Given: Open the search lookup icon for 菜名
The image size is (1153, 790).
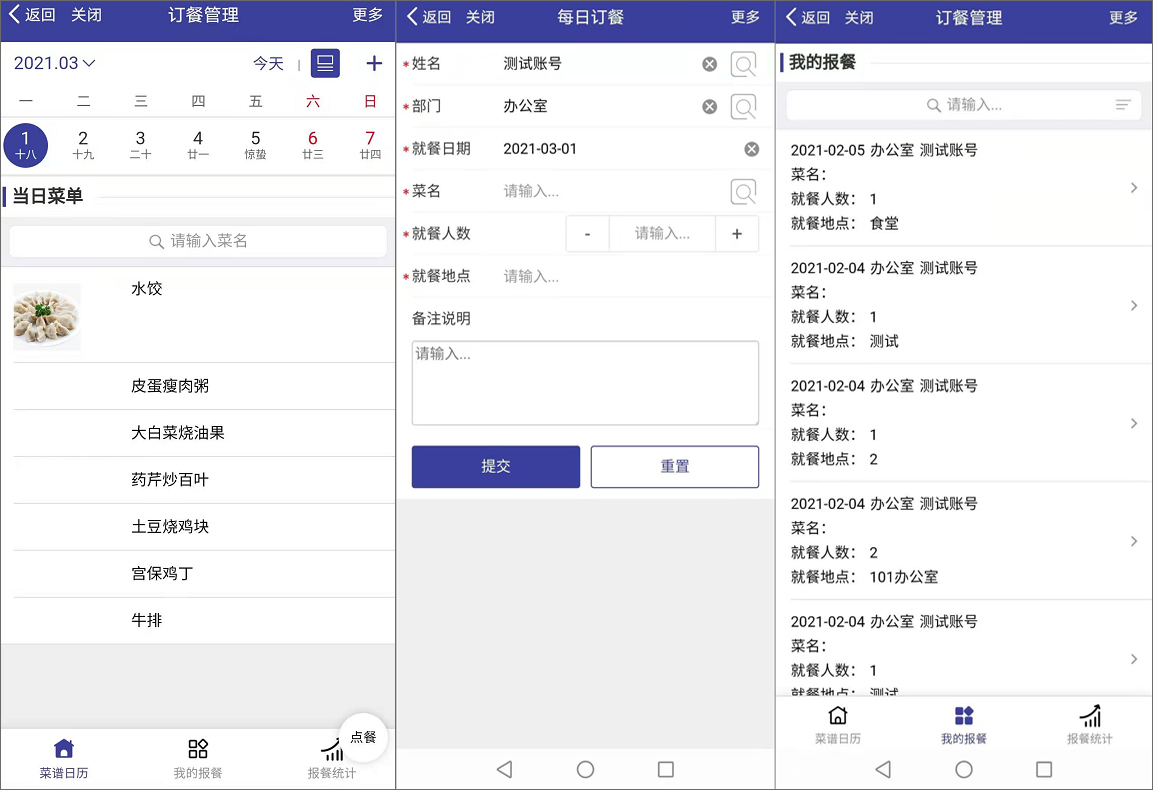Looking at the screenshot, I should tap(741, 190).
